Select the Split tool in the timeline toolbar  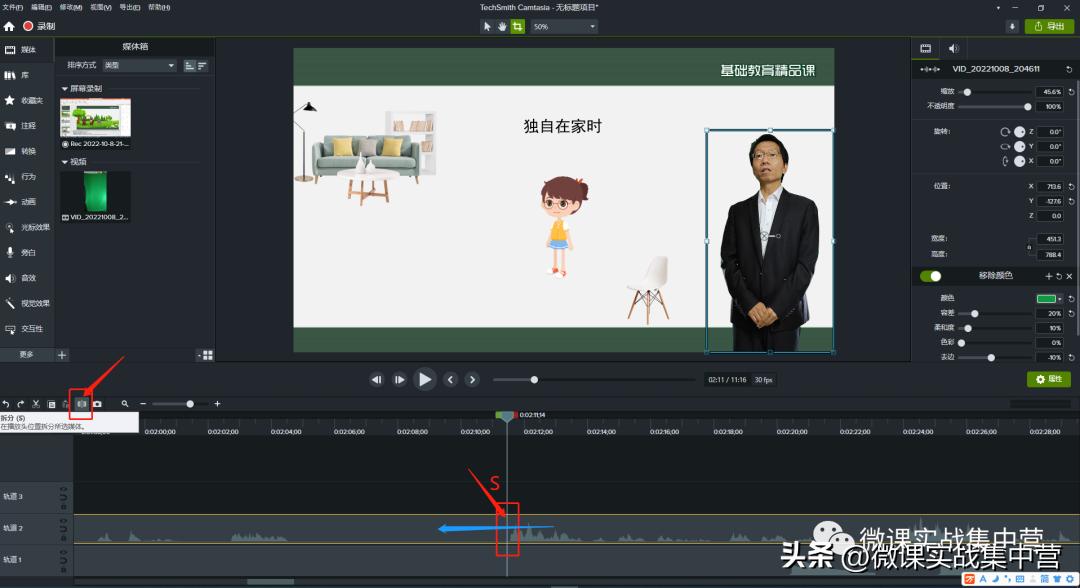(82, 404)
